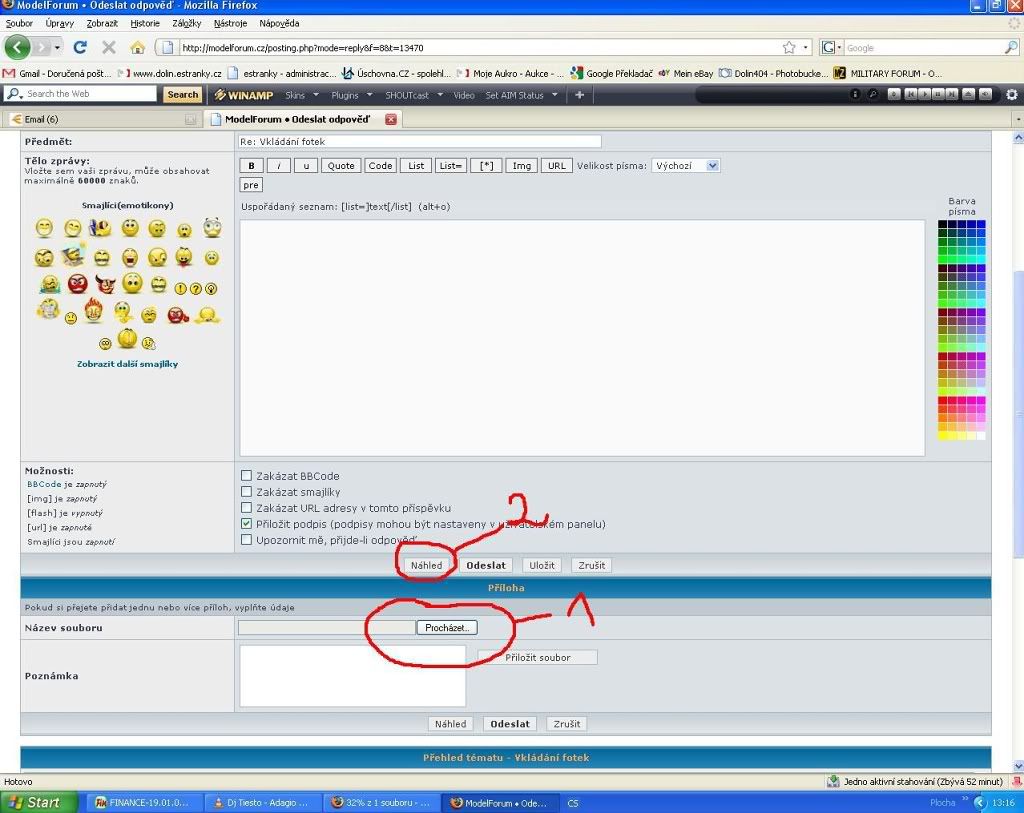Click the grey Stop loading X icon
Image resolution: width=1024 pixels, height=813 pixels.
click(x=109, y=47)
